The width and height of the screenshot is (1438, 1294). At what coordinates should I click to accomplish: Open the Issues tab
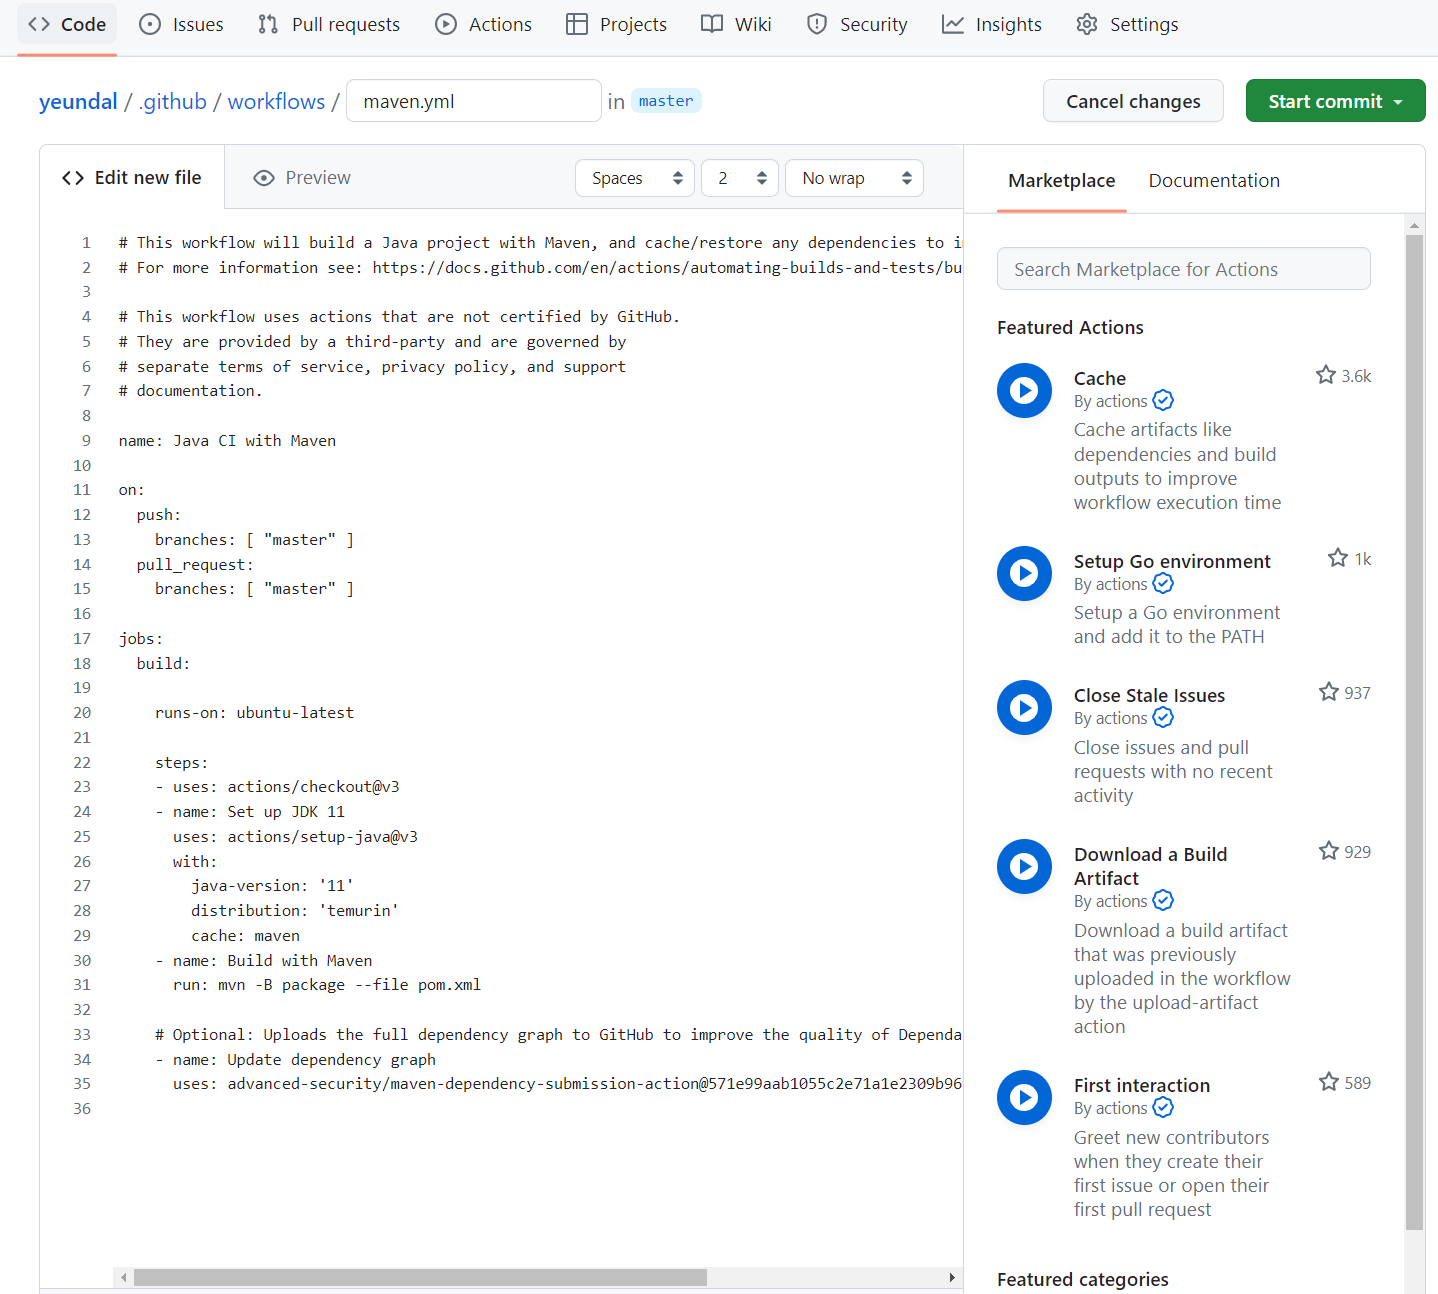[181, 25]
